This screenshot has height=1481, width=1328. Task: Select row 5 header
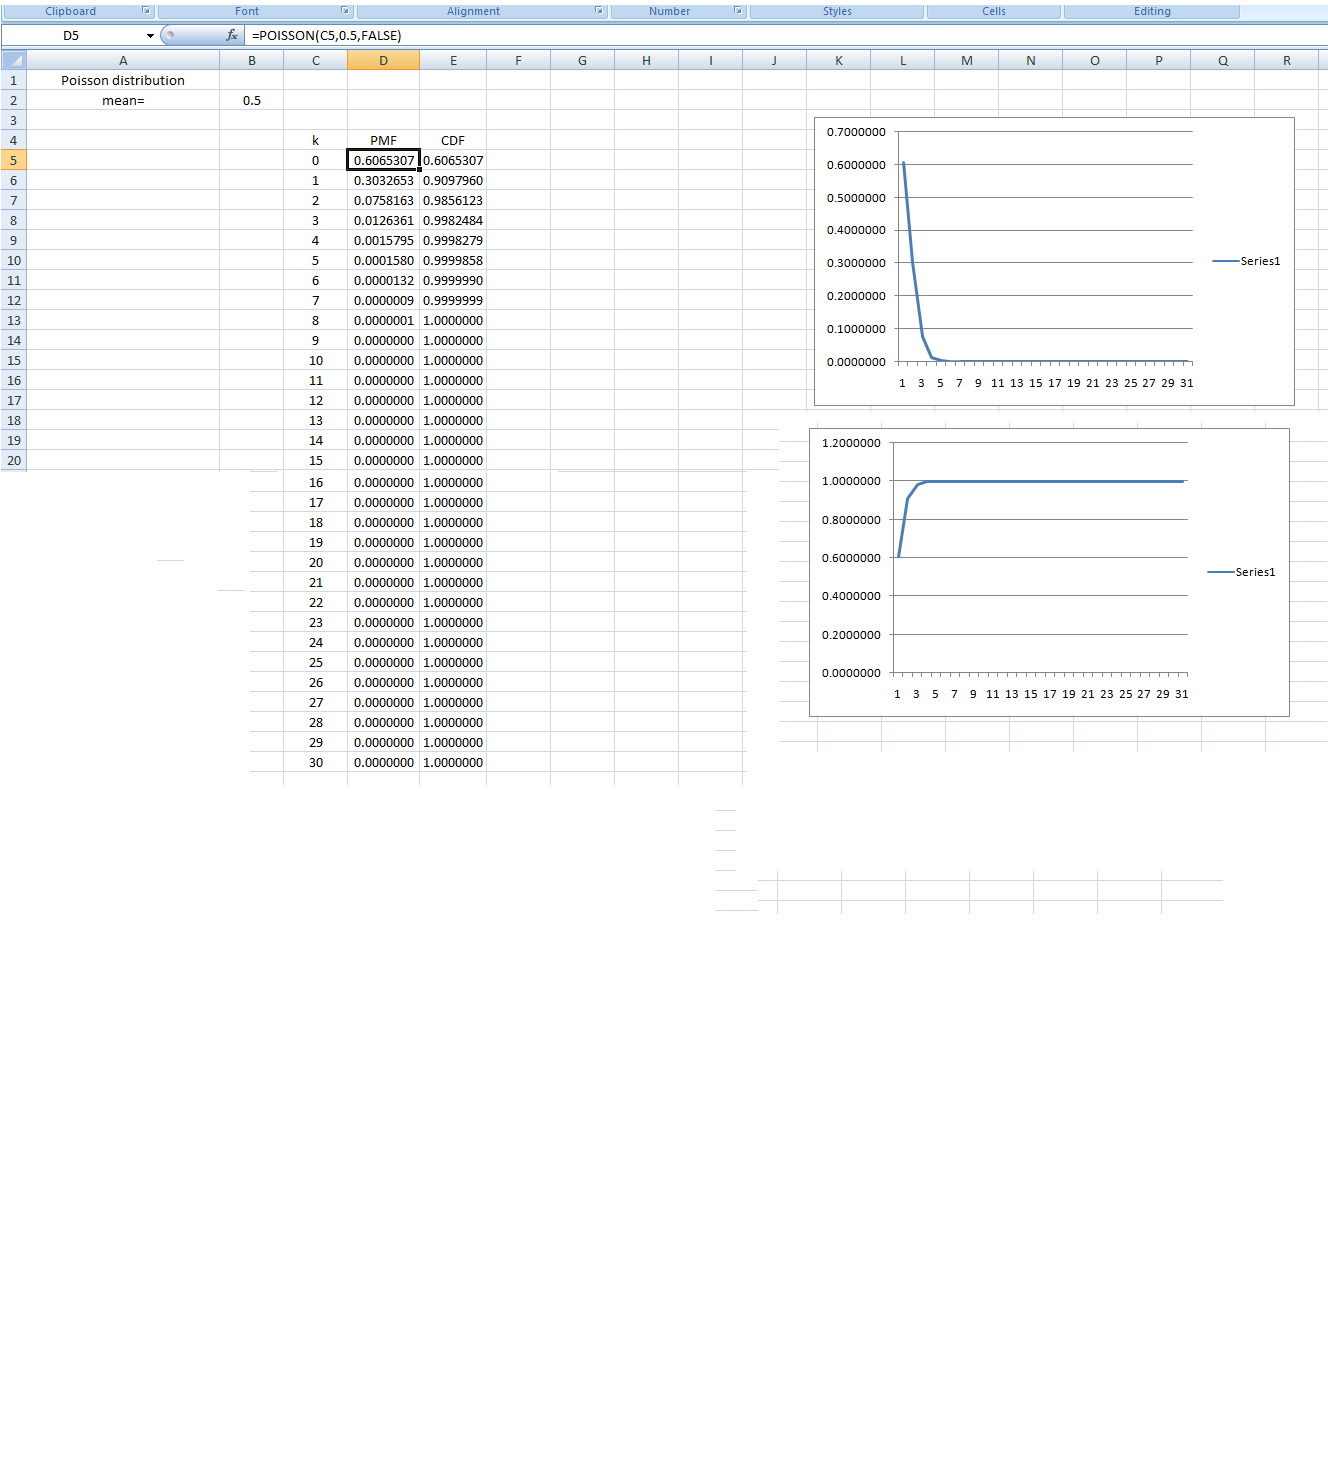(14, 160)
